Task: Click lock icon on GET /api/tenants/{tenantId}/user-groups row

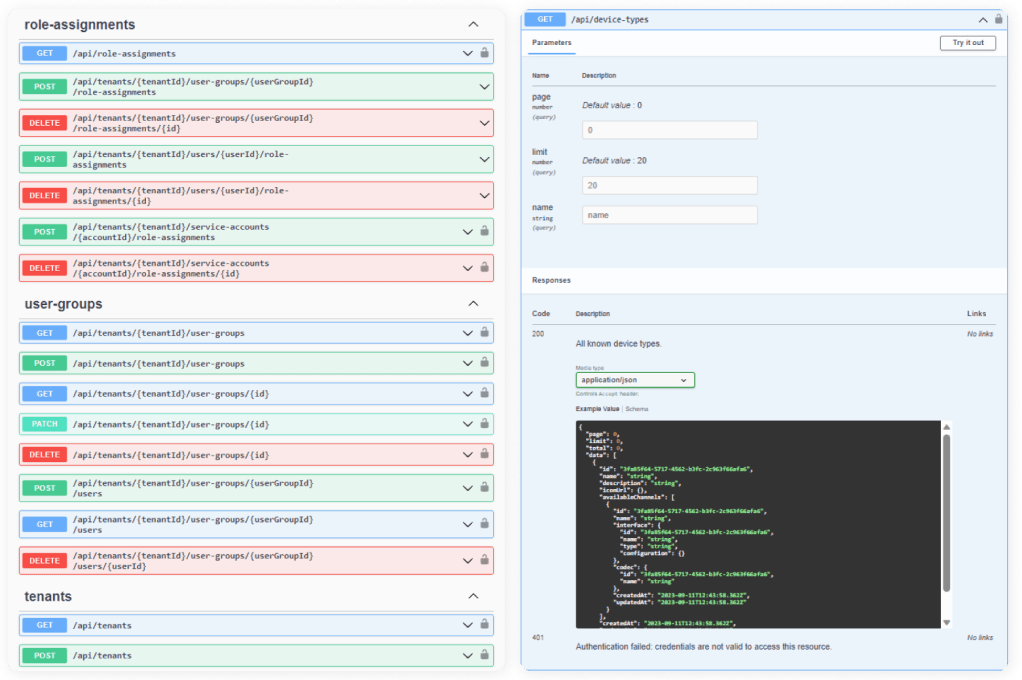Action: (x=484, y=333)
